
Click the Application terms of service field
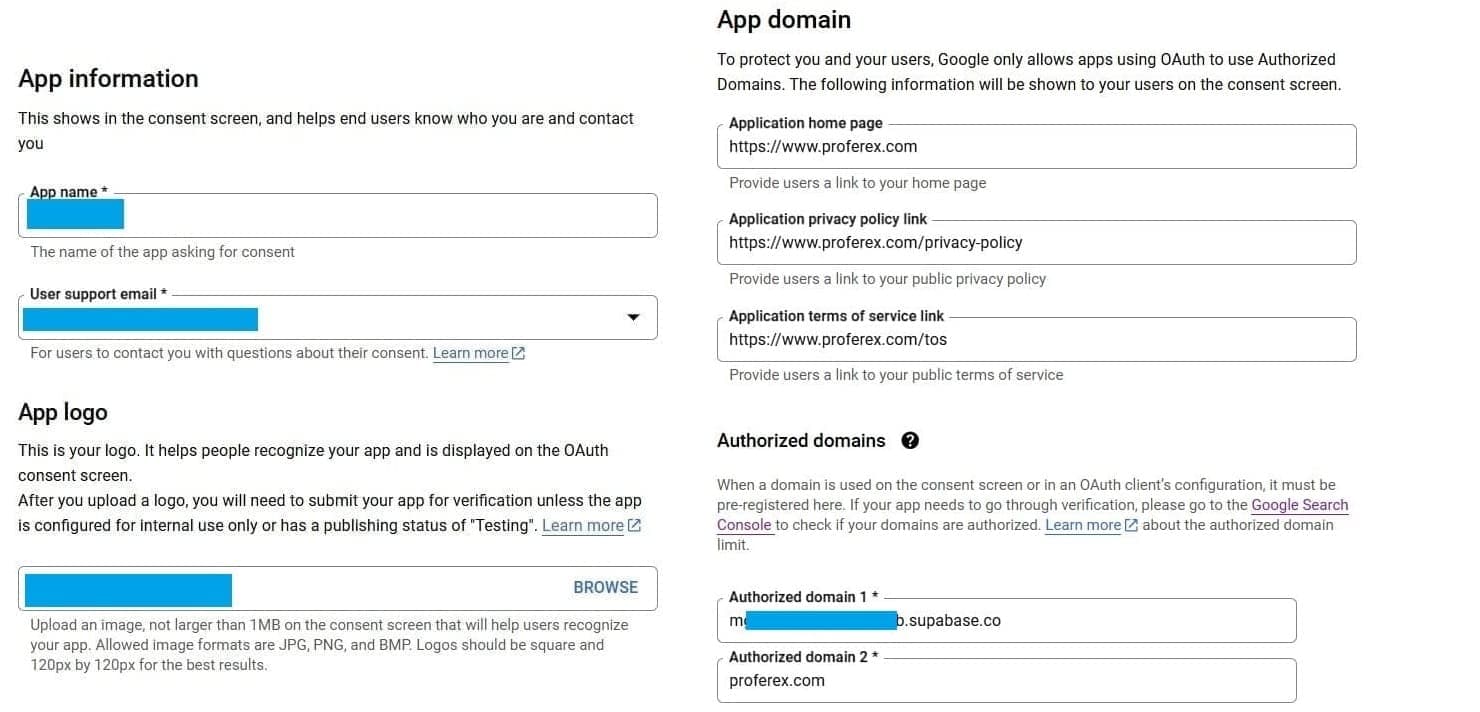(1036, 339)
